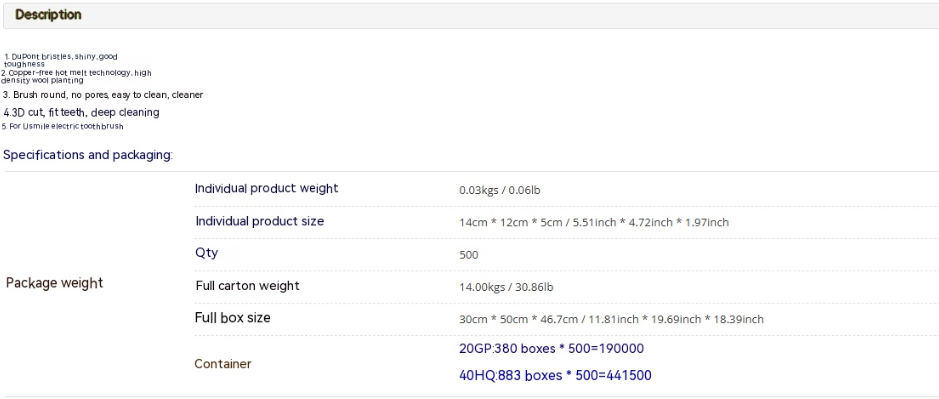Click the Package weight row label
This screenshot has height=399, width=939.
pyautogui.click(x=54, y=283)
